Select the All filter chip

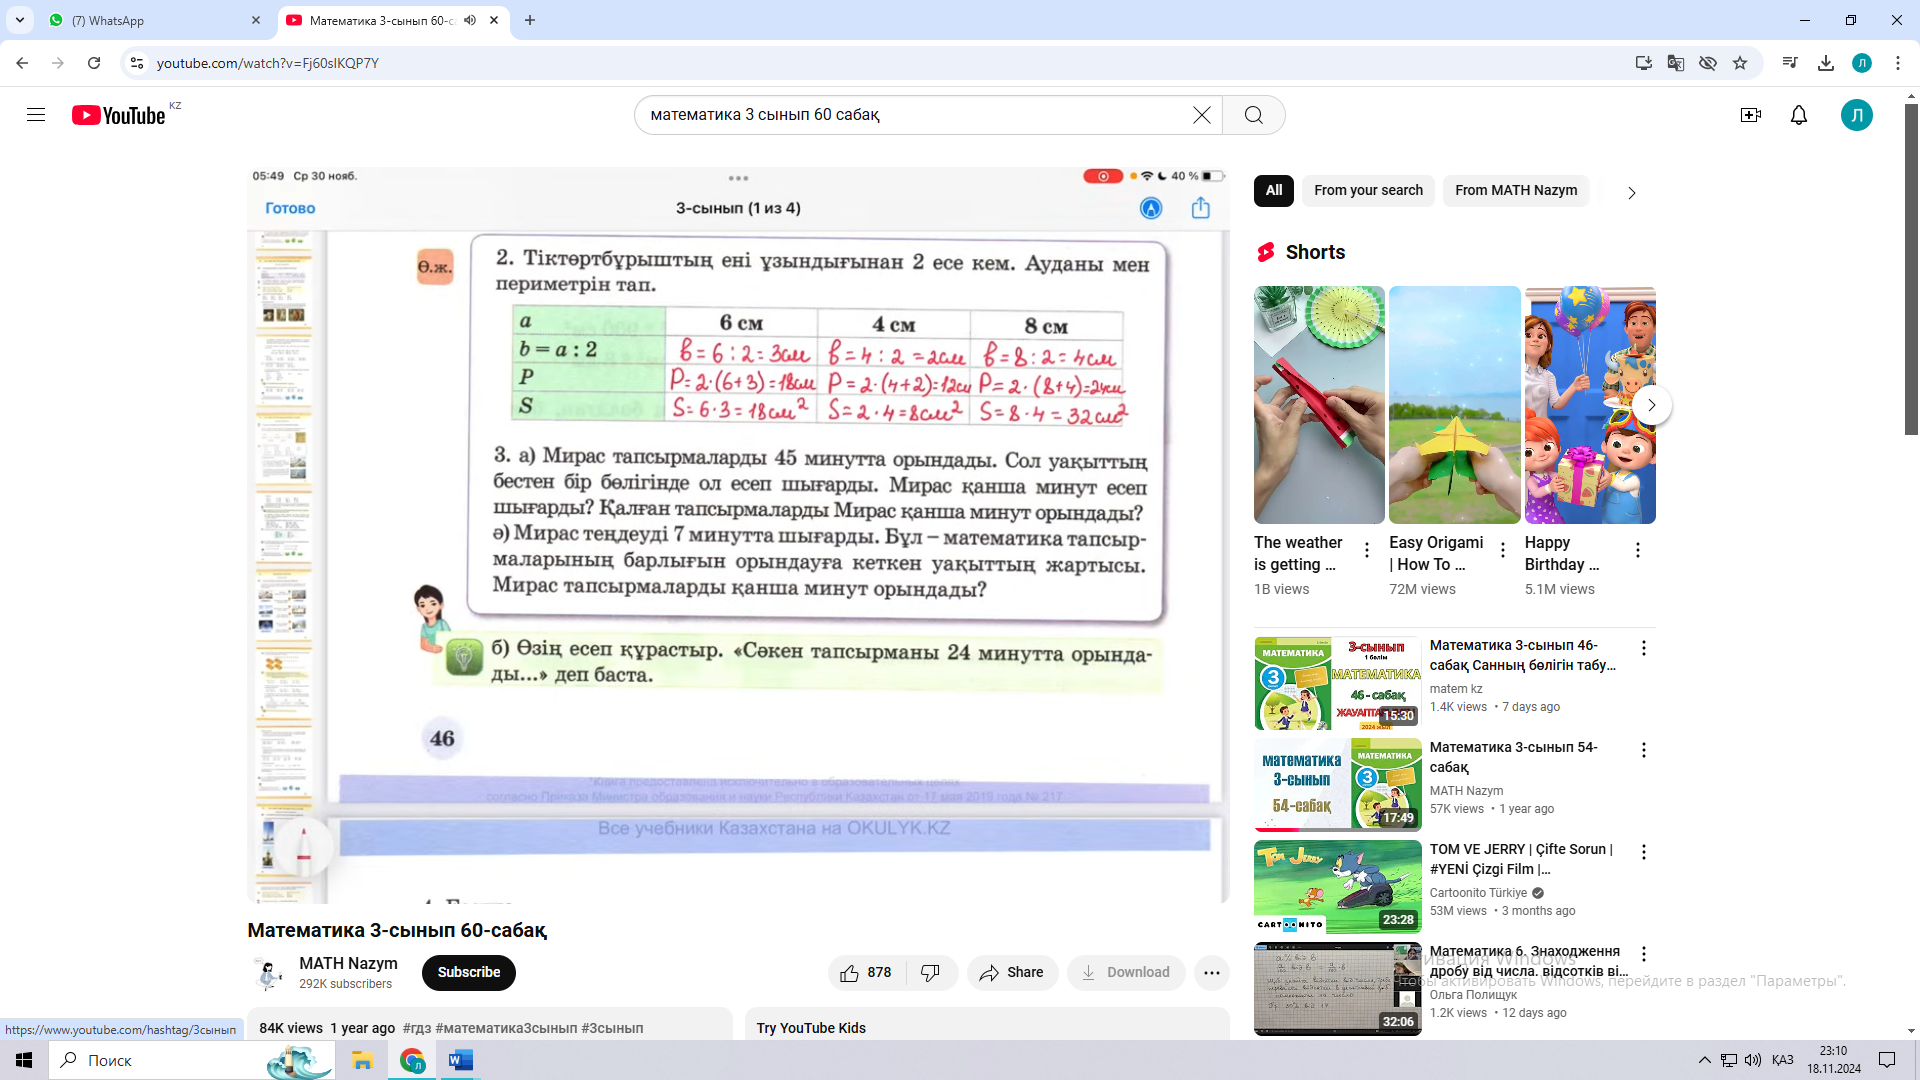(x=1273, y=190)
